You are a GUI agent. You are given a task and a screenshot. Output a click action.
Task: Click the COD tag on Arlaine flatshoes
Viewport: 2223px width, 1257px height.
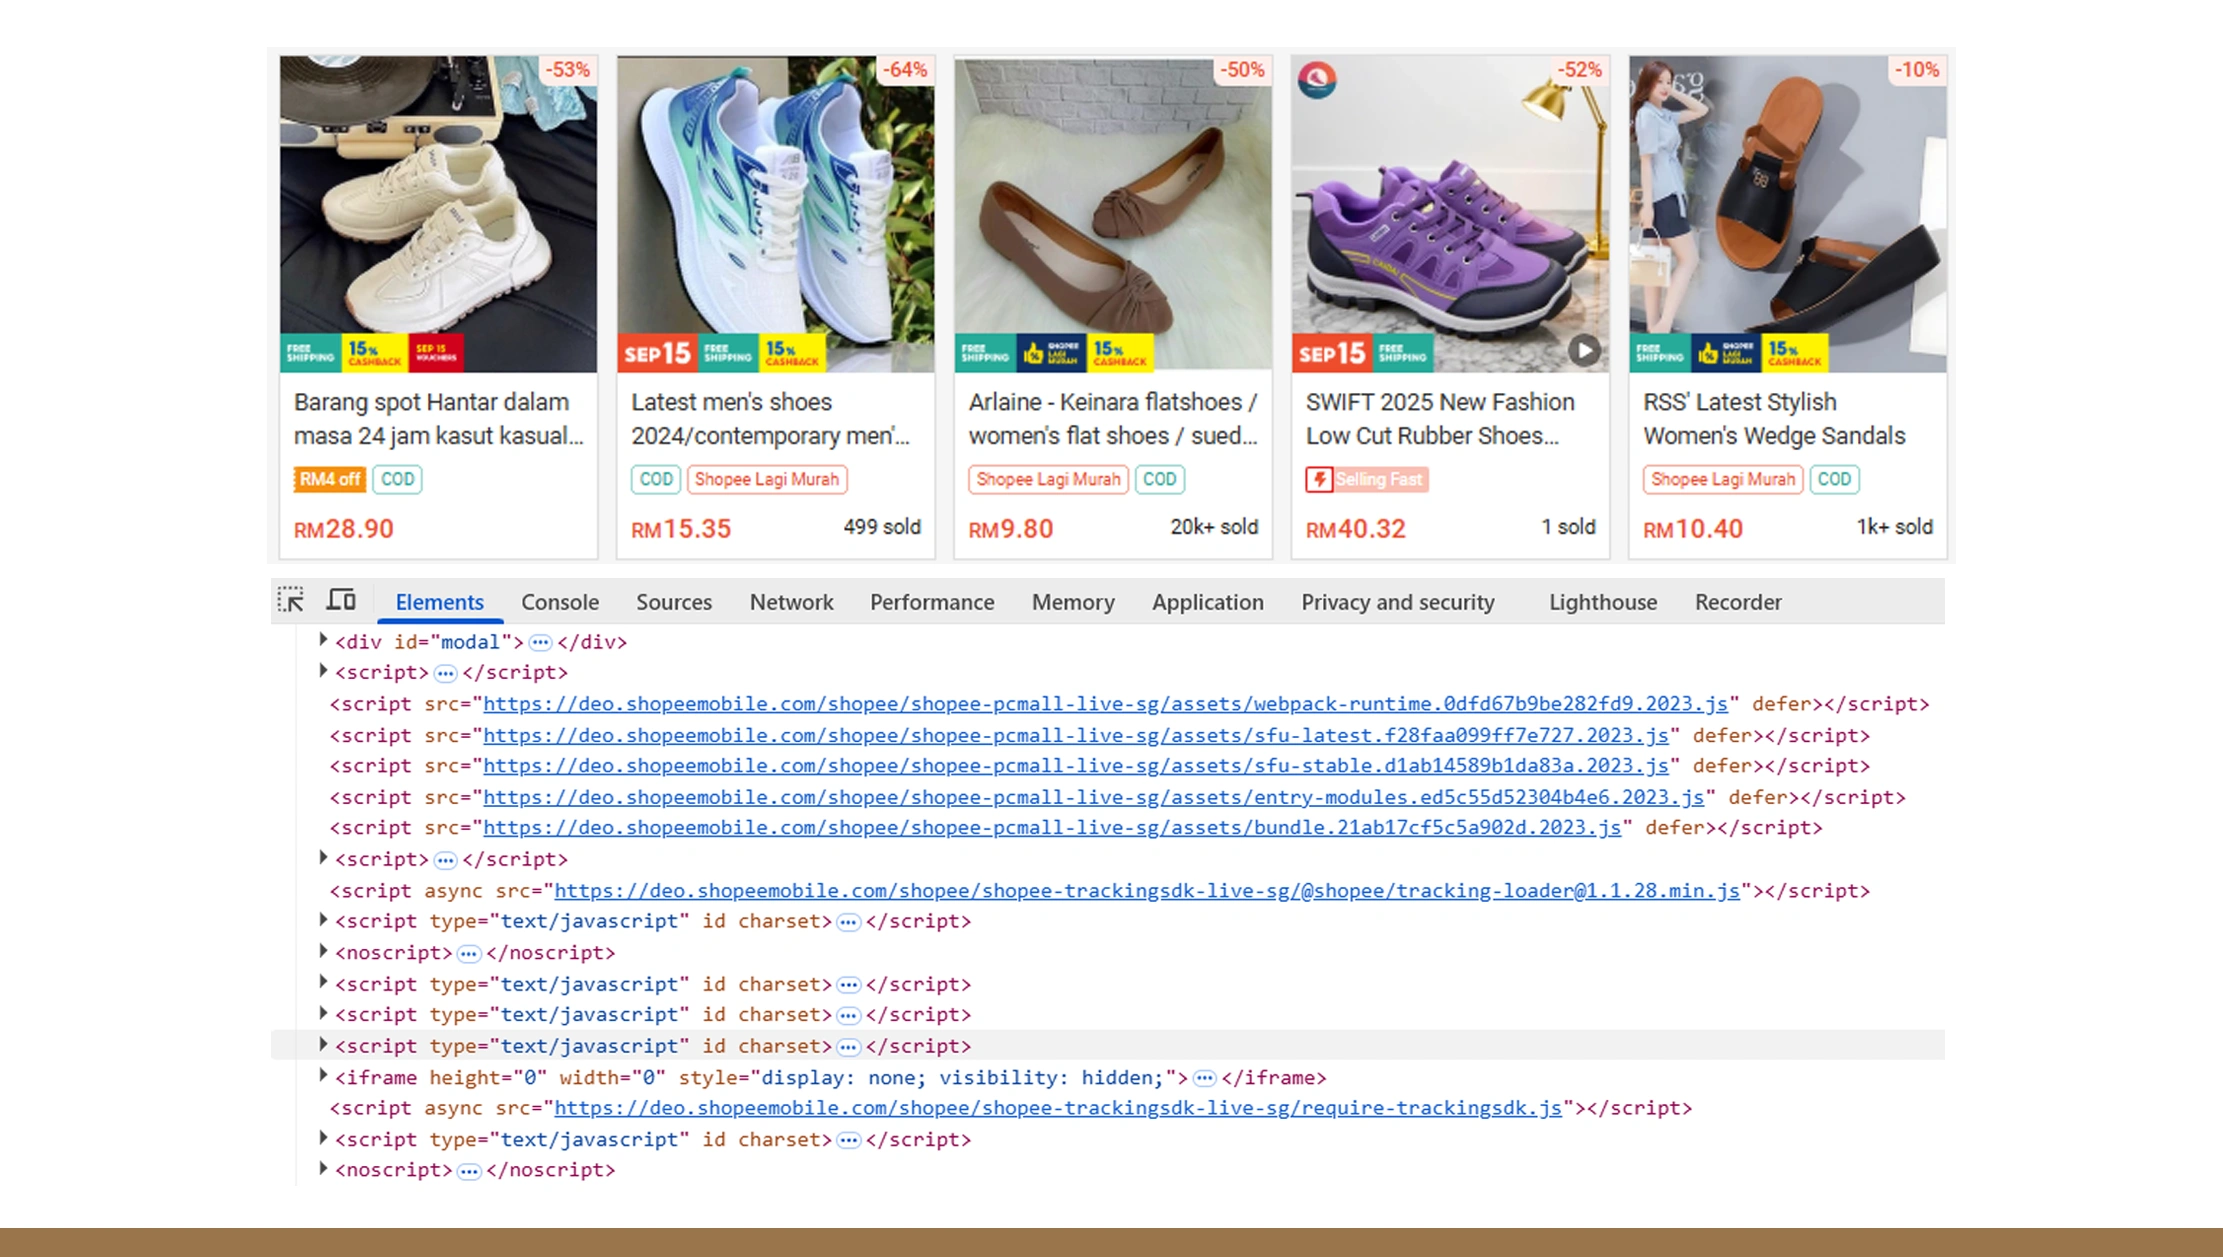tap(1160, 479)
